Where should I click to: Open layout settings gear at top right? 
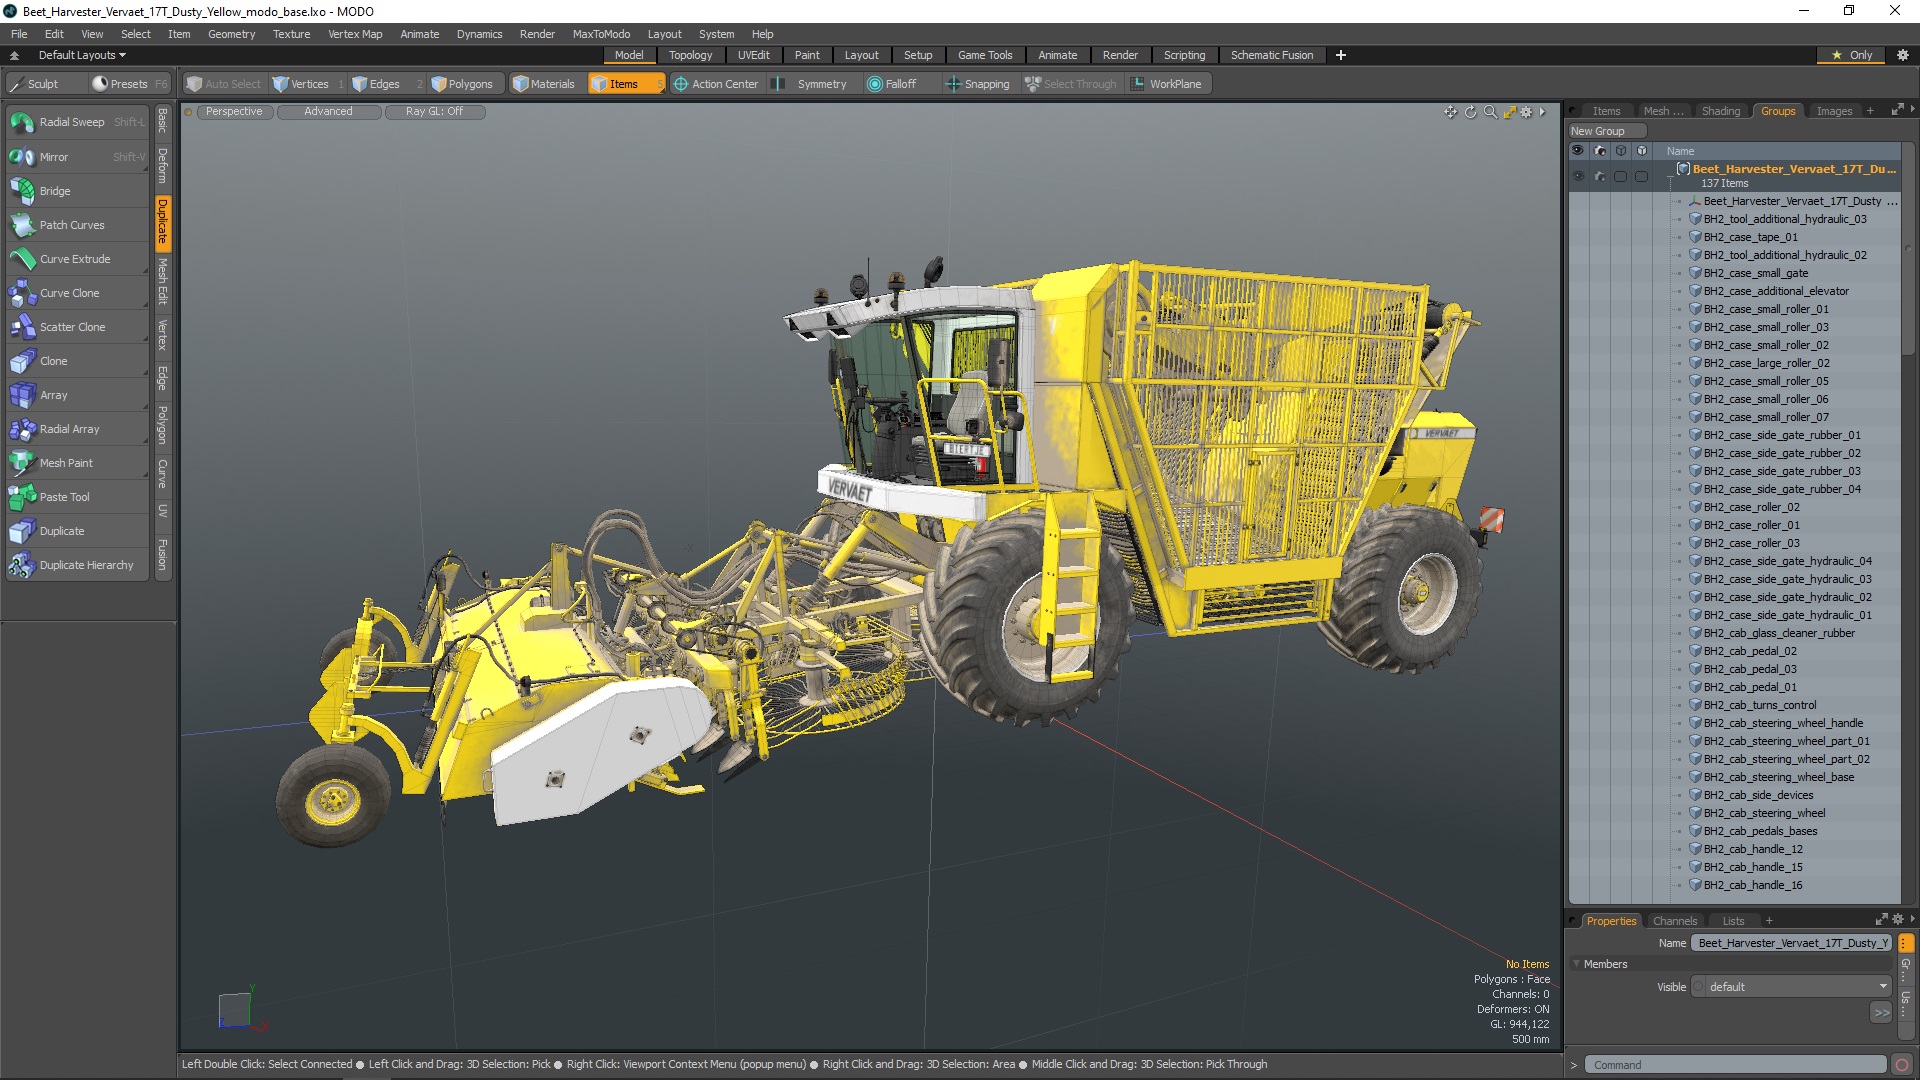pos(1903,55)
